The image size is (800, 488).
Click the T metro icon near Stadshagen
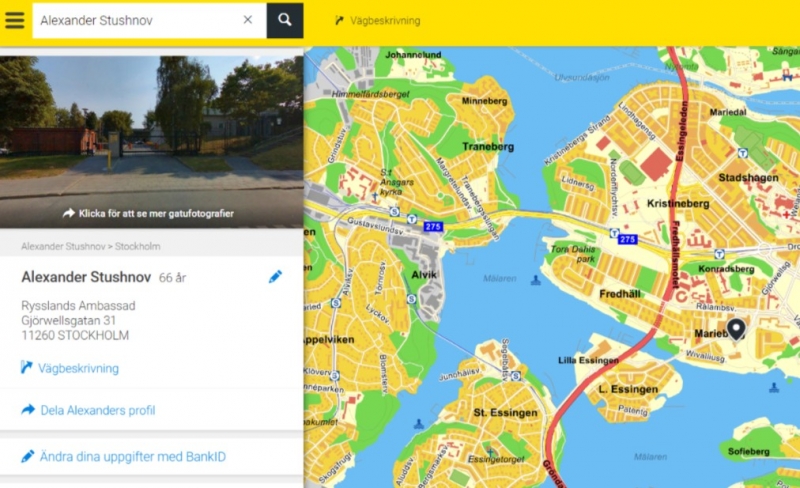click(x=743, y=153)
